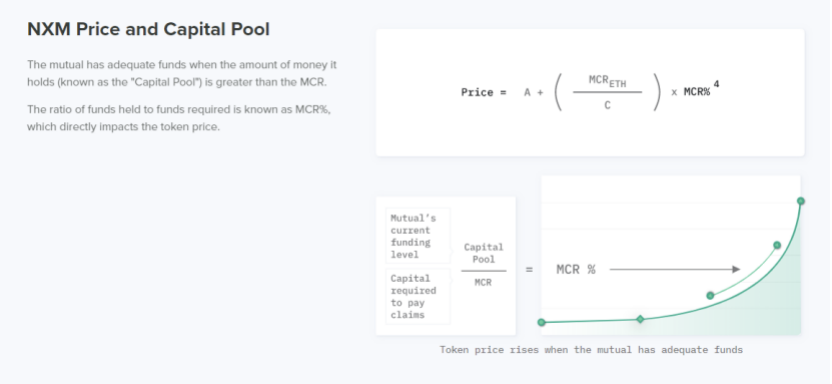The height and width of the screenshot is (384, 832).
Task: Click the MCR denominator under Capital Pool
Action: tap(483, 282)
